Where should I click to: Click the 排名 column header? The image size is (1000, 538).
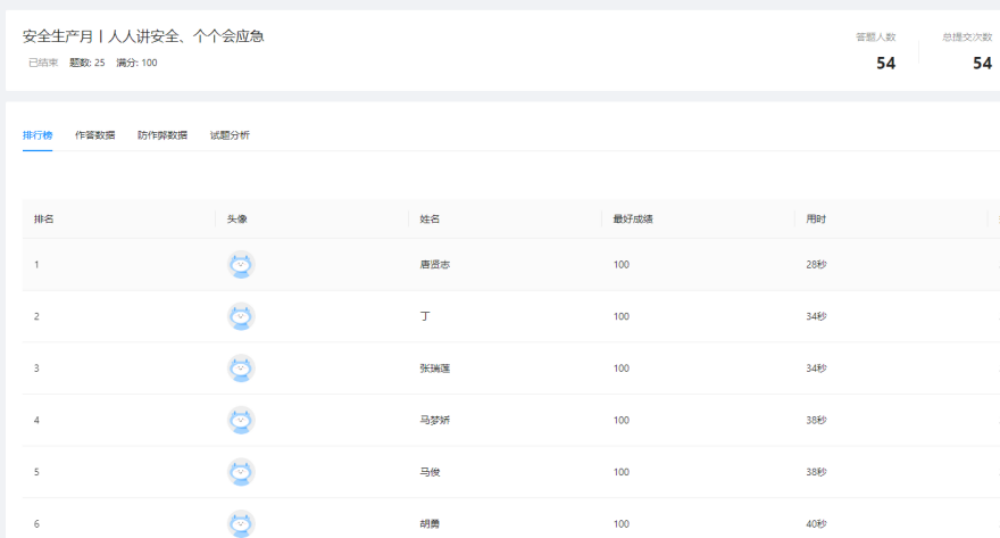(x=44, y=219)
